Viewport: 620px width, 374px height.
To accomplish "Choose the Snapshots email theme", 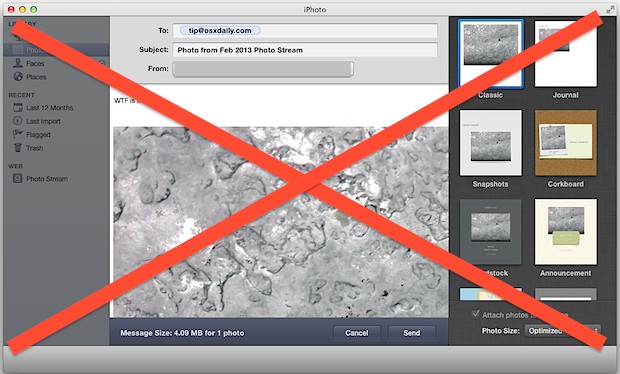I will (490, 143).
